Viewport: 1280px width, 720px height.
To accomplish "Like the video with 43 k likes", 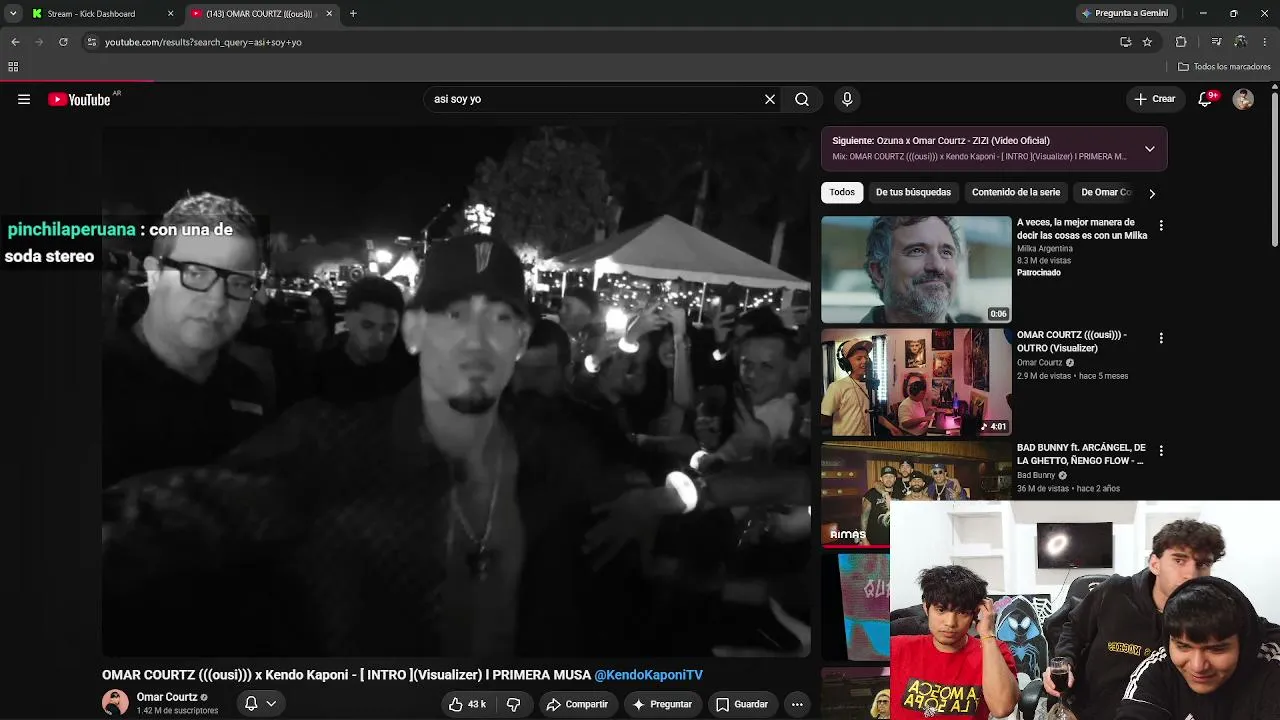I will pos(467,704).
